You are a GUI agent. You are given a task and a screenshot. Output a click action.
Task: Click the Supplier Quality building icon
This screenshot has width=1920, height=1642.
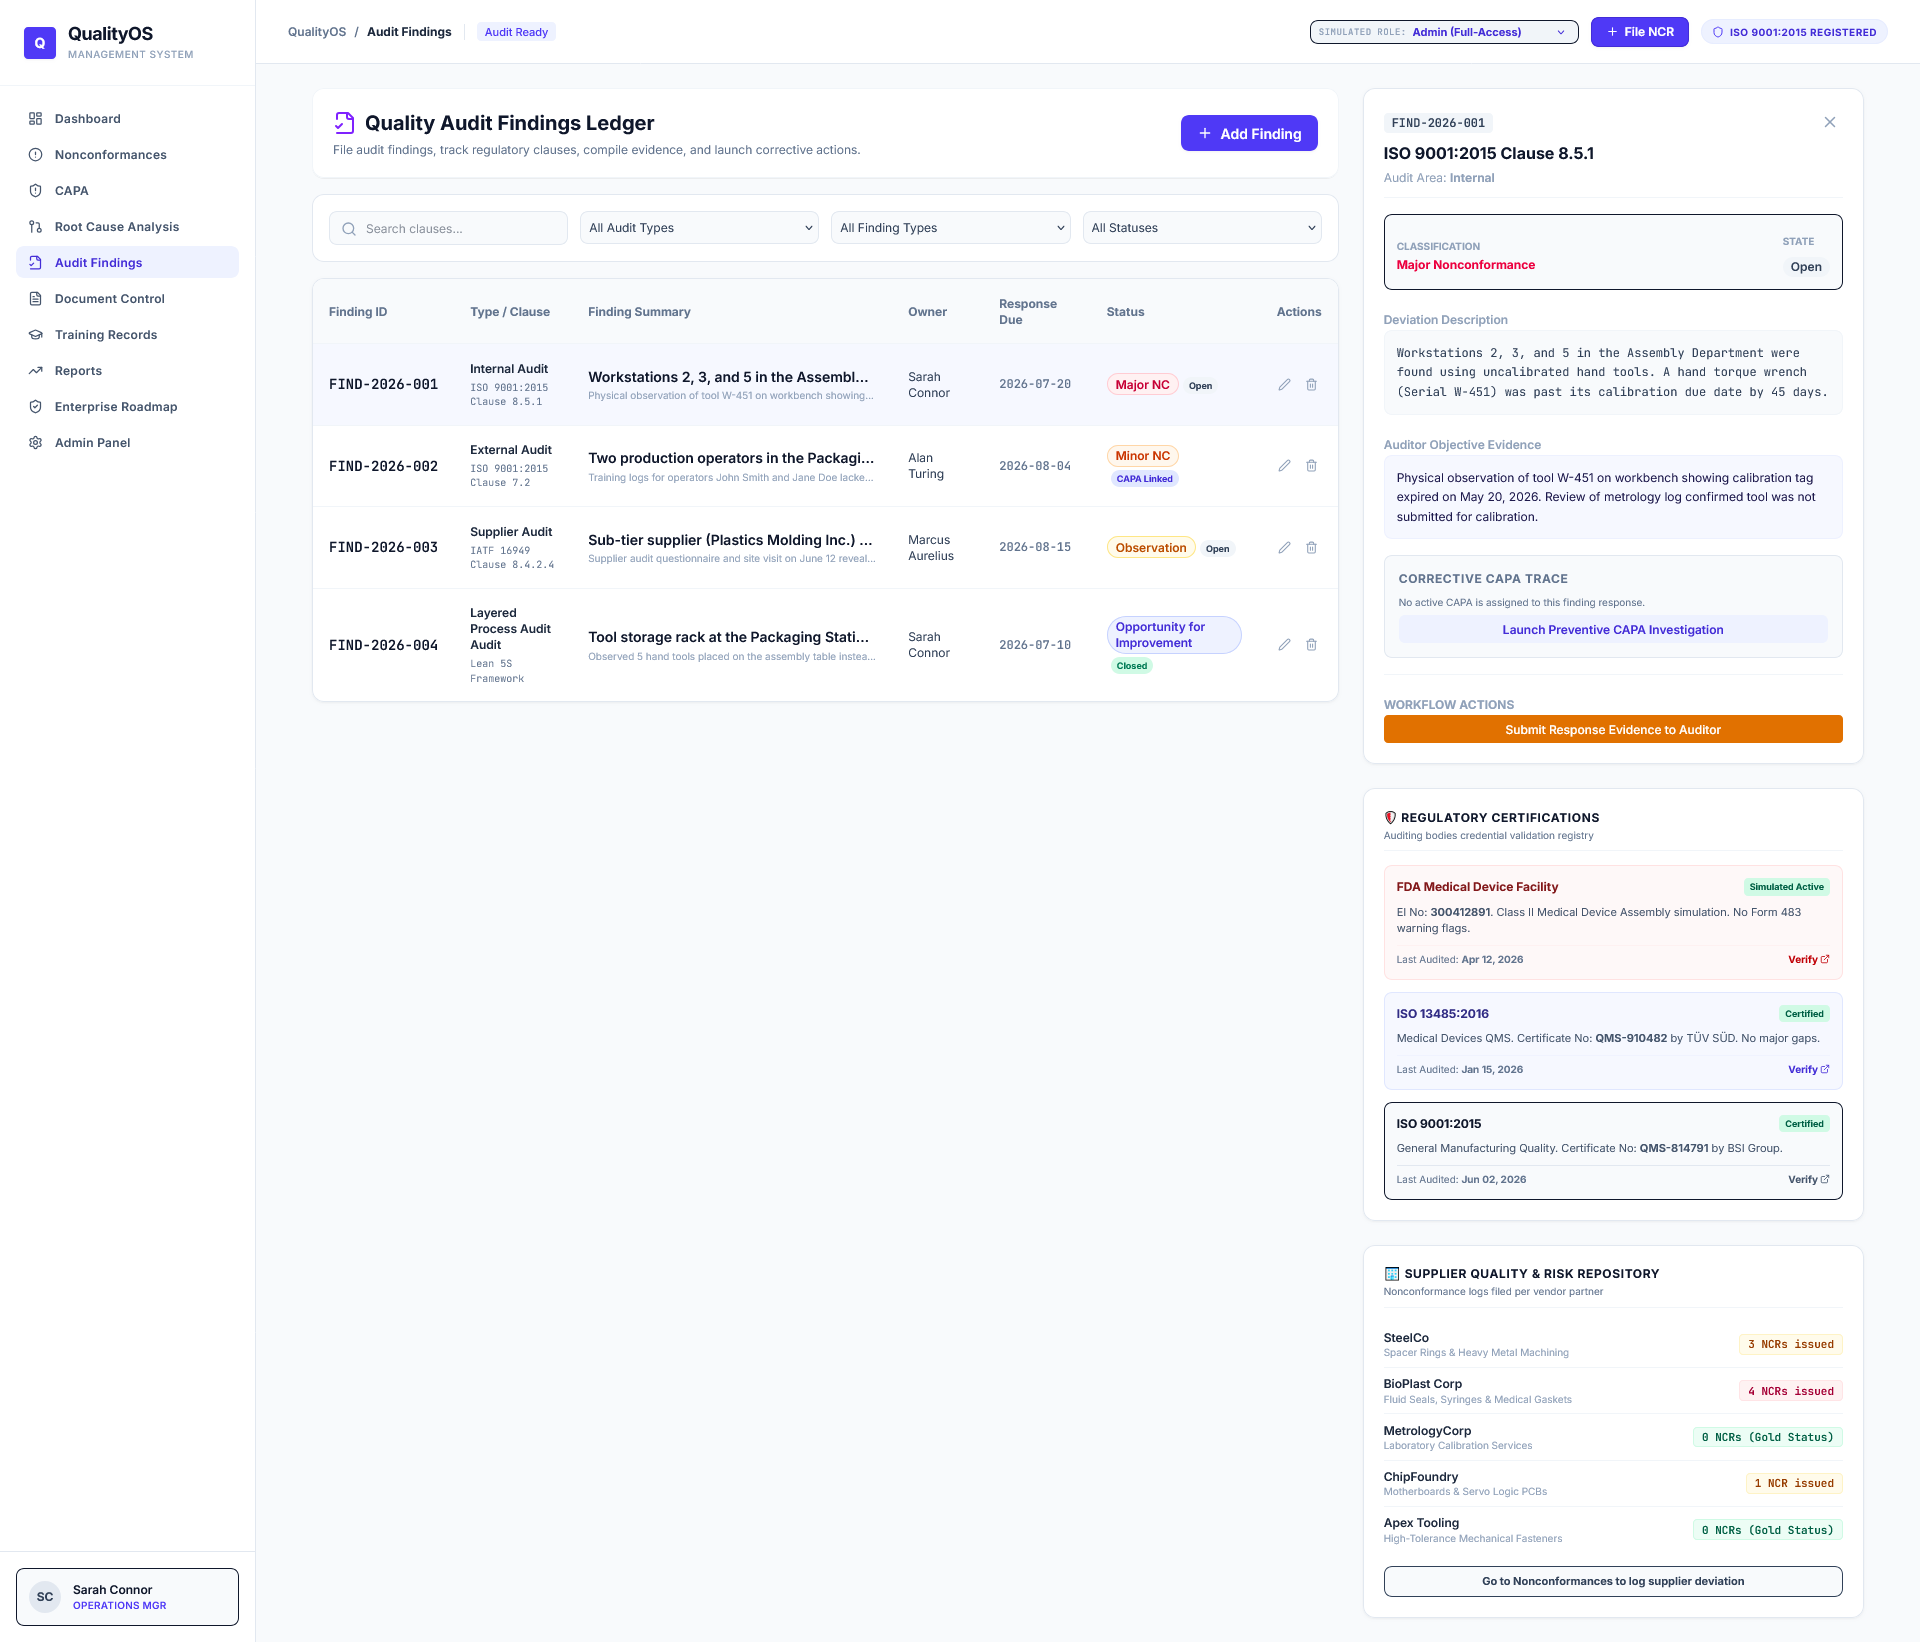point(1391,1273)
